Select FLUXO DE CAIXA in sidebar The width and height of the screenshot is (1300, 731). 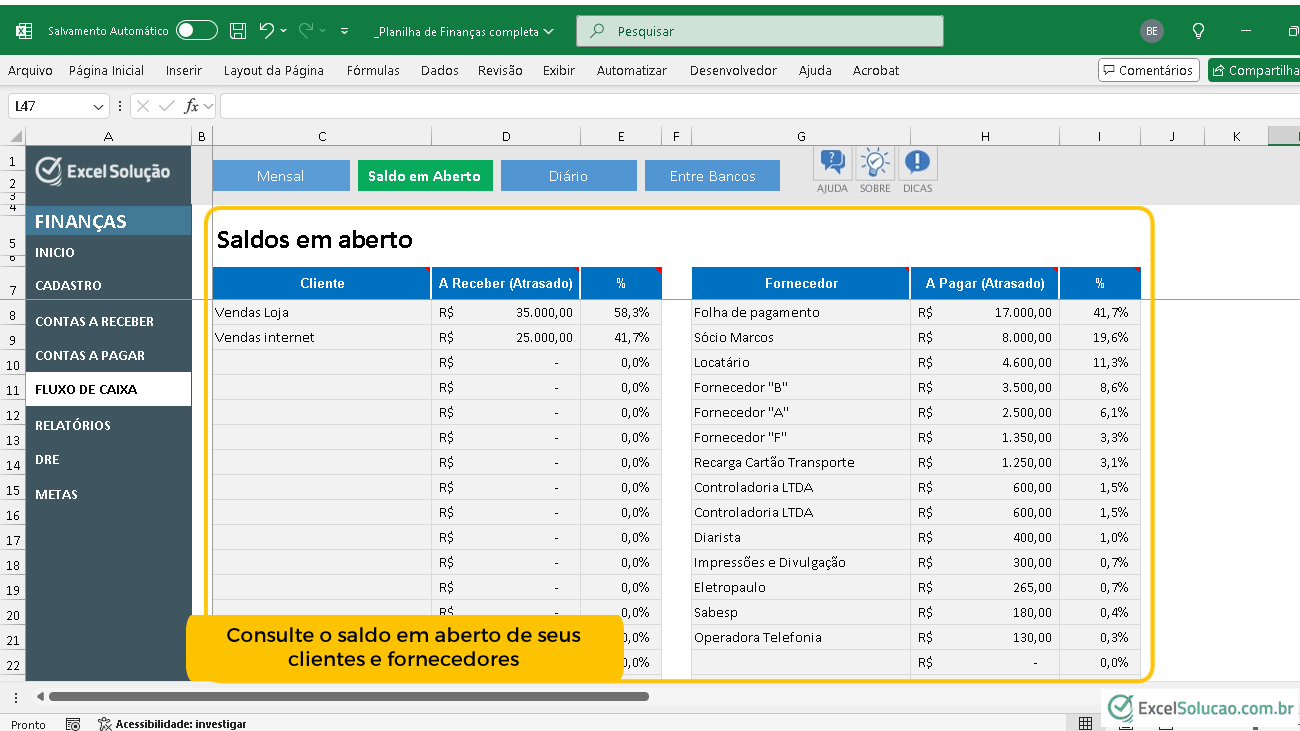click(x=108, y=389)
